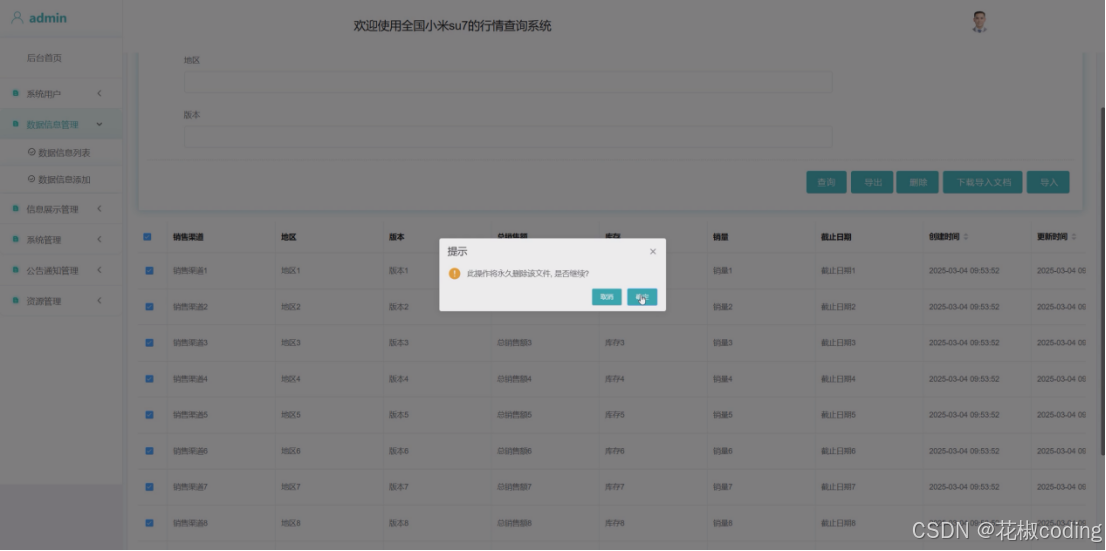Screen dimensions: 1106x551
Task: Click cell 库存6 in the table
Action: pos(614,450)
